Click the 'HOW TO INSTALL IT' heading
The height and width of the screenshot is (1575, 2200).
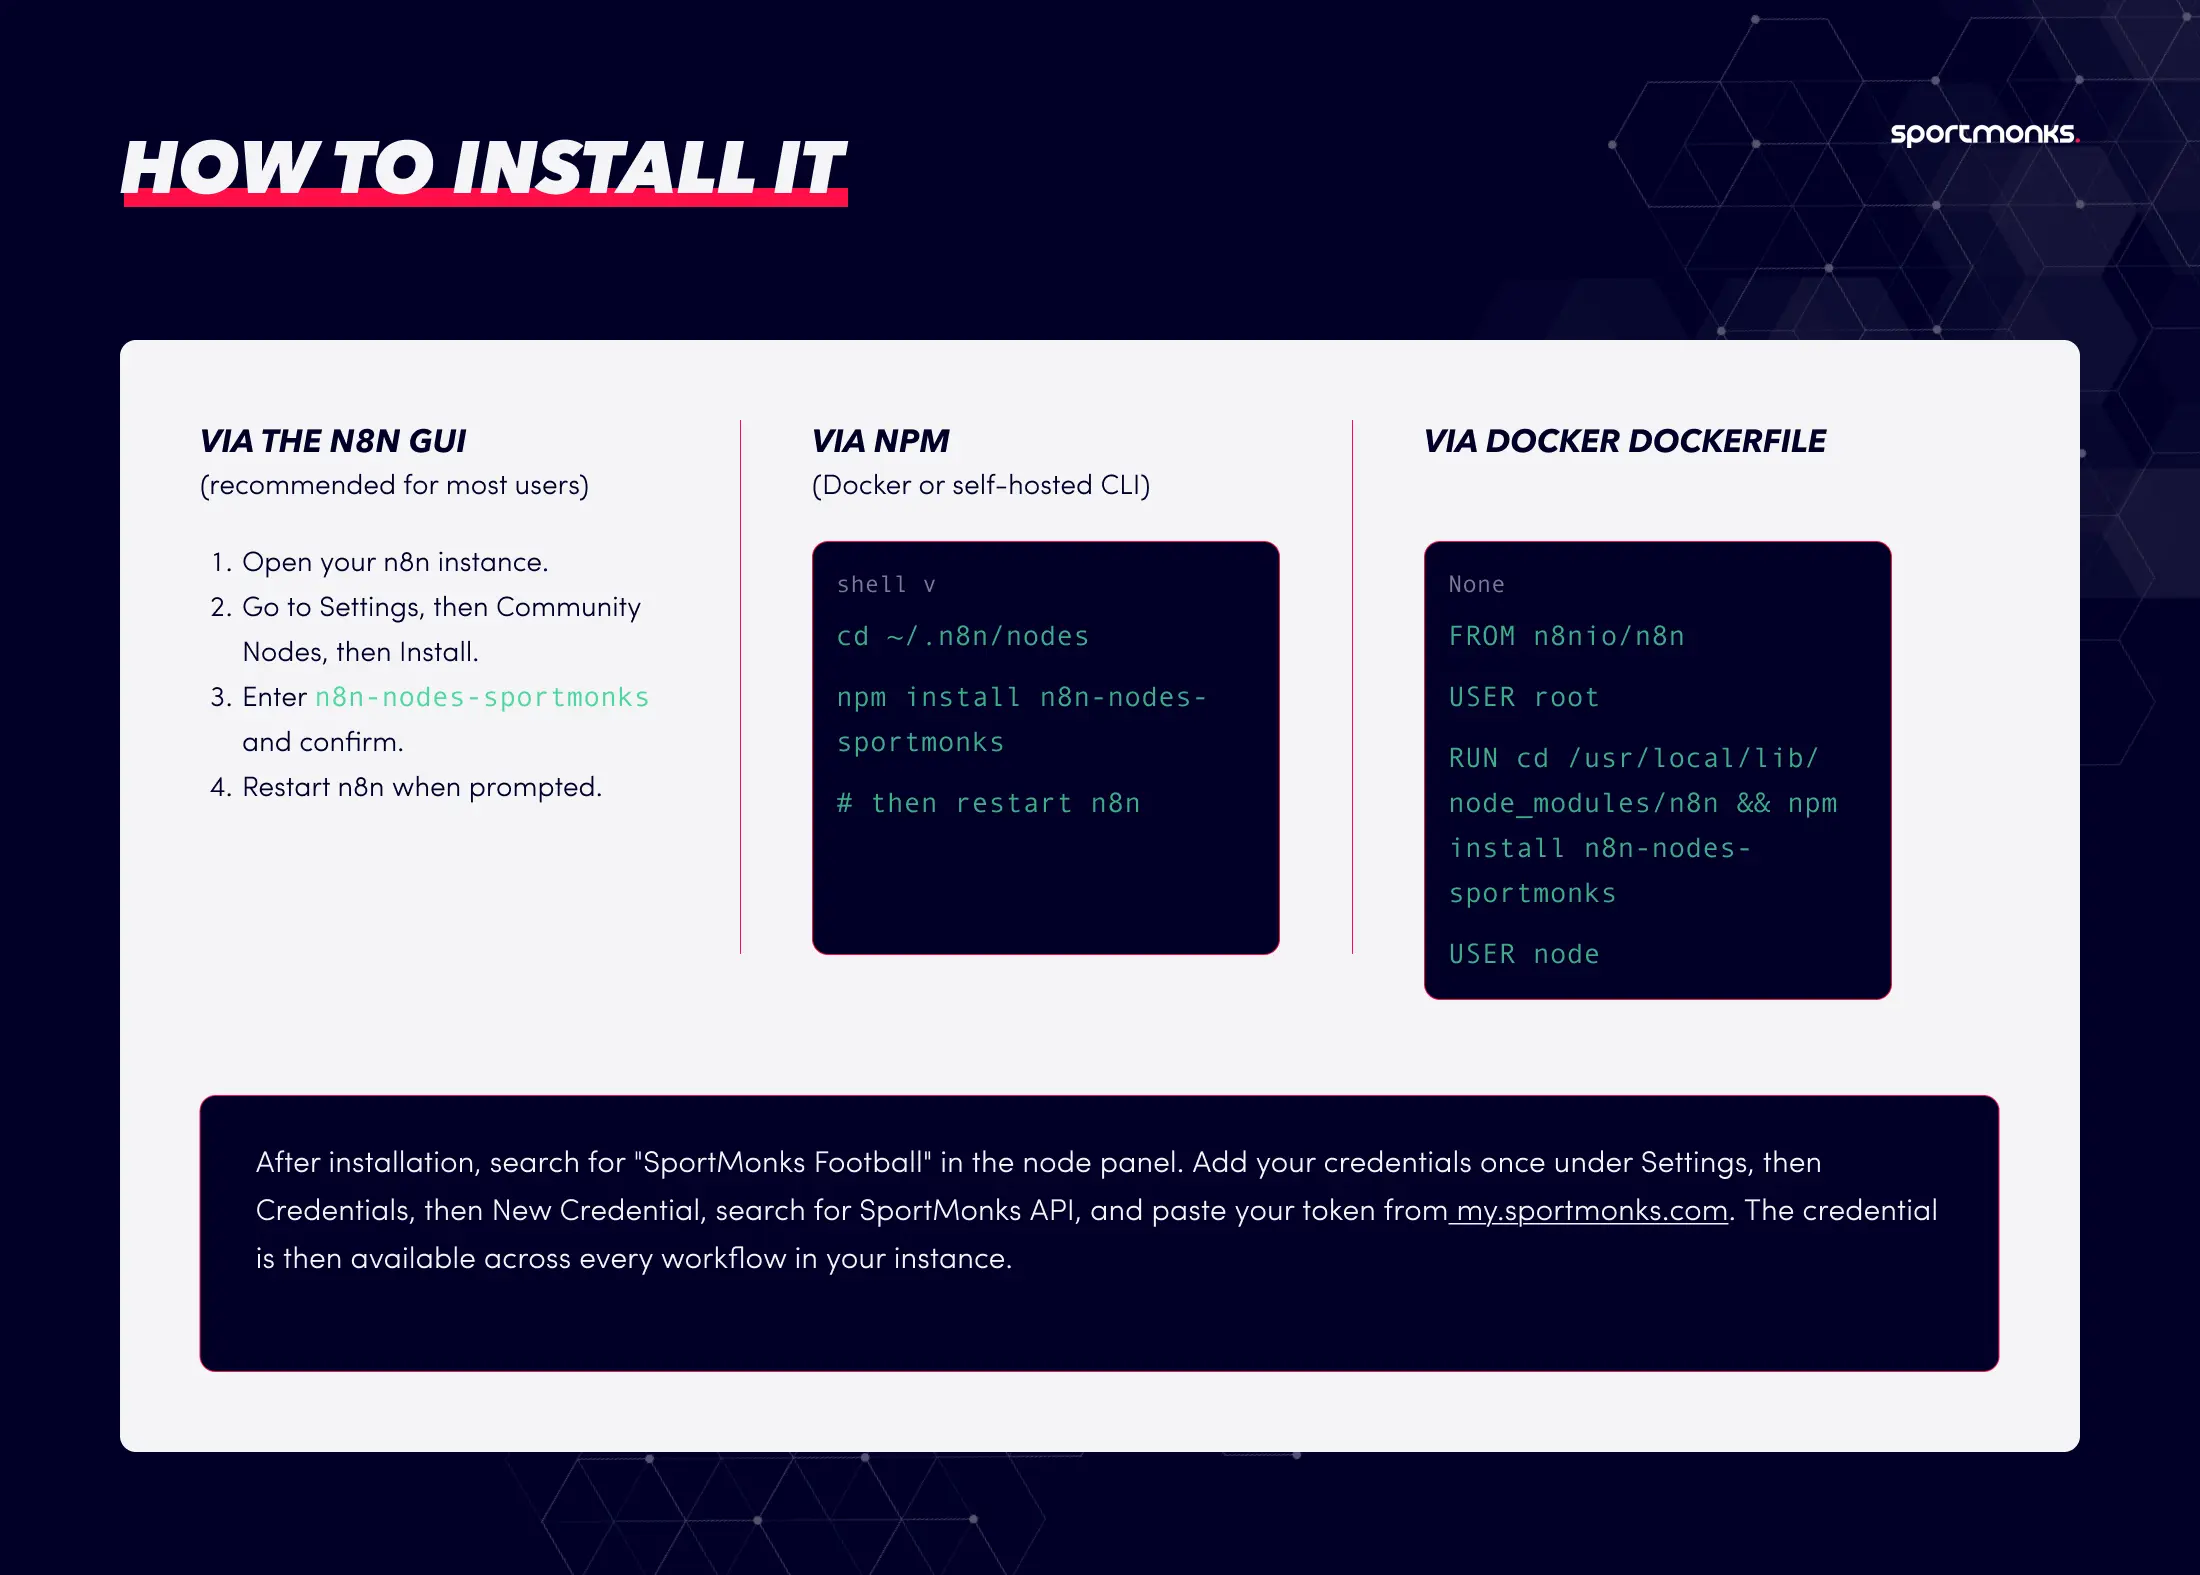click(x=484, y=168)
